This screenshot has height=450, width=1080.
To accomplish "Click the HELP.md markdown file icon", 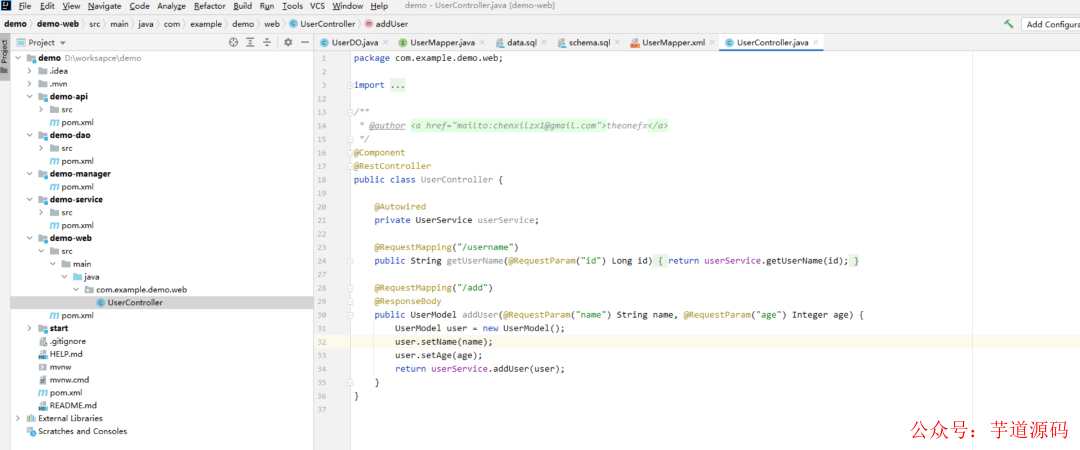I will [x=43, y=354].
